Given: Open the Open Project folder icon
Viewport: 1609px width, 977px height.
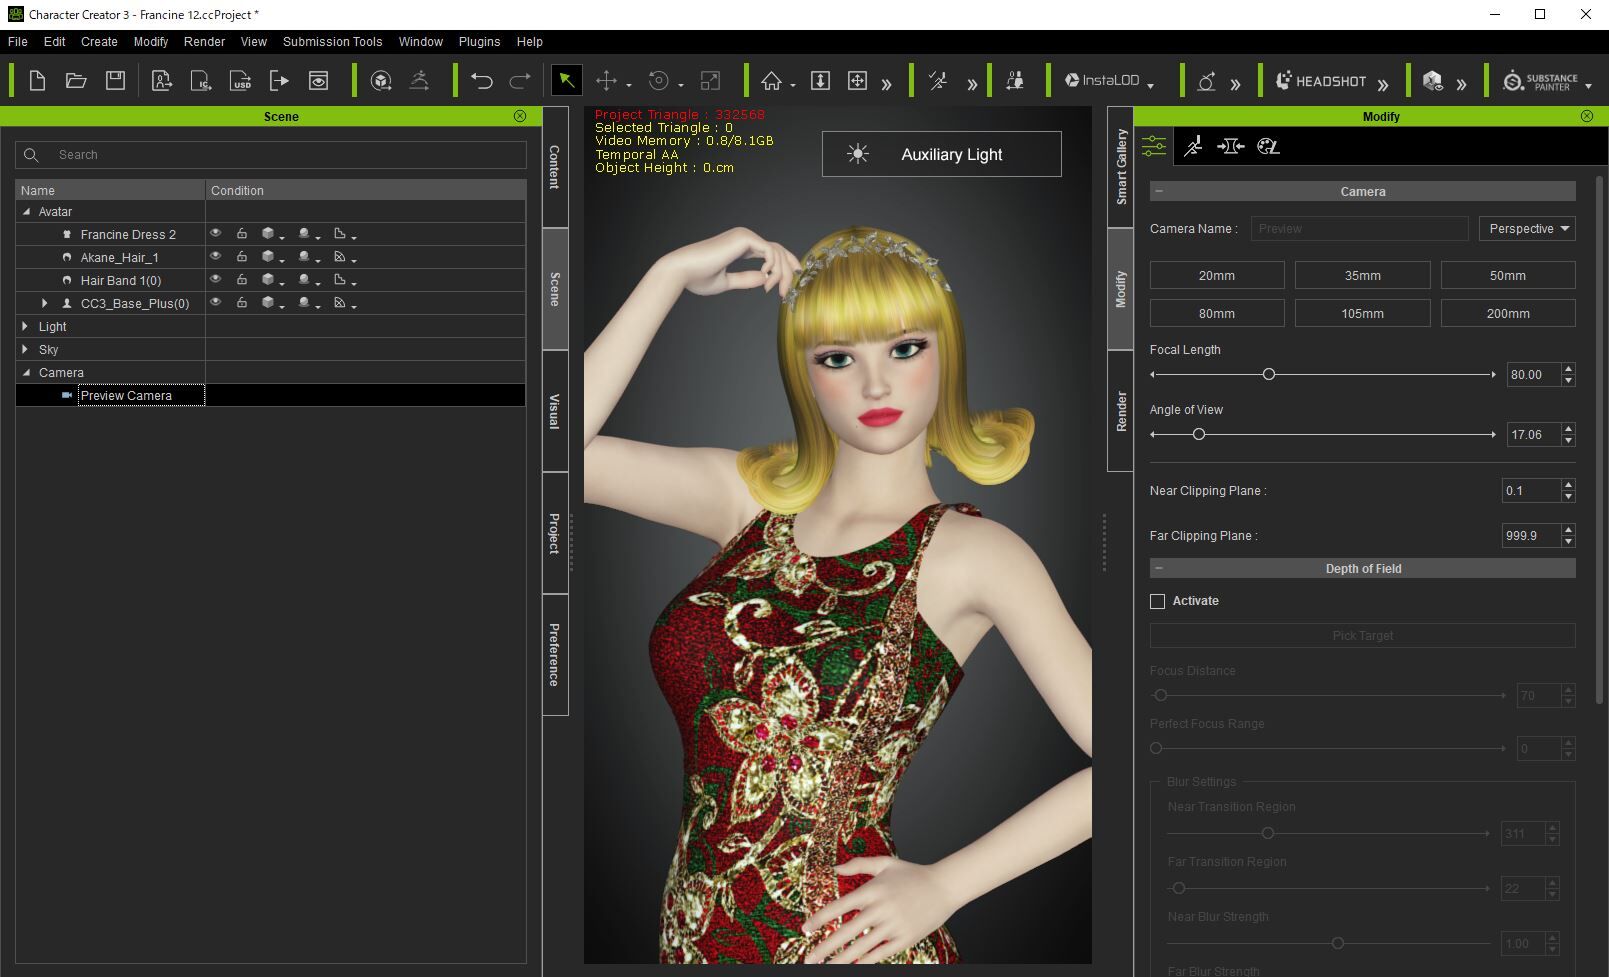Looking at the screenshot, I should tap(76, 81).
